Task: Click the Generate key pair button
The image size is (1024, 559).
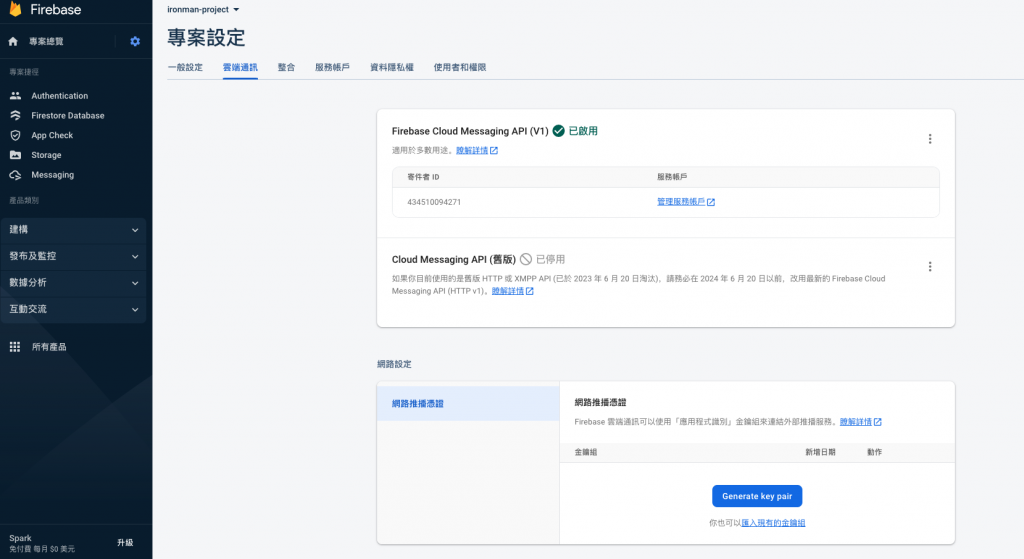Action: click(x=757, y=496)
